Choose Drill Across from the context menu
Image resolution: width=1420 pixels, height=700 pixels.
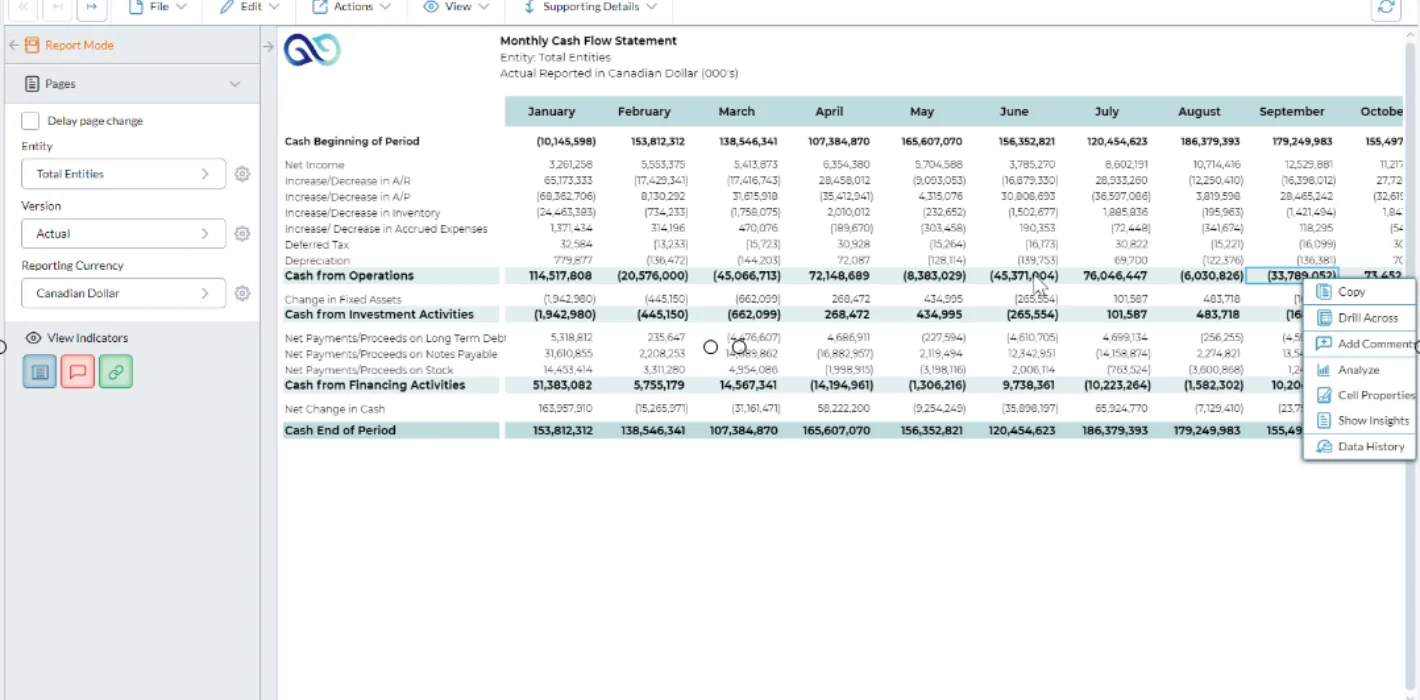pos(1359,318)
